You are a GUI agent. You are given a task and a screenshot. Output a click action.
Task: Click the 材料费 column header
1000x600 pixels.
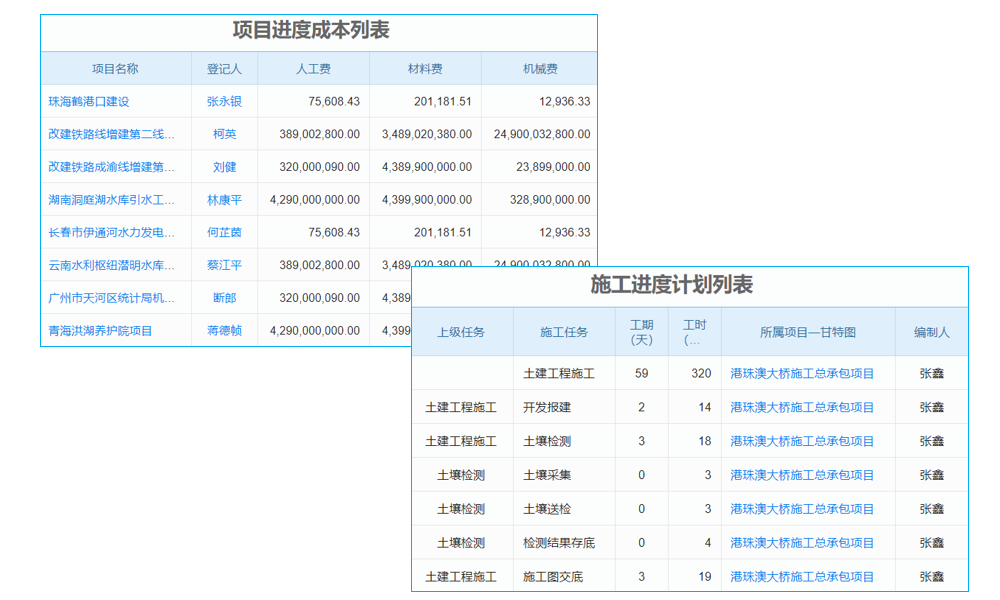pos(424,67)
